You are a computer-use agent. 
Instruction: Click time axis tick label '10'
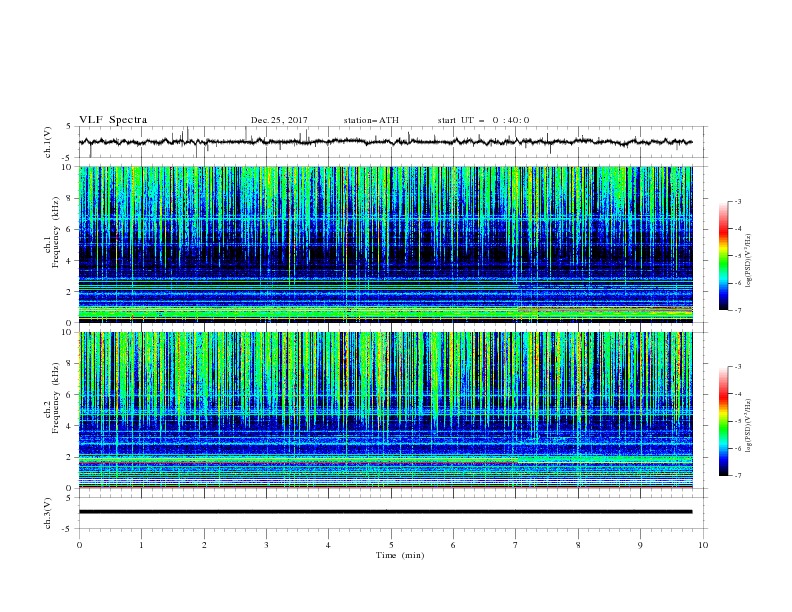pos(703,545)
